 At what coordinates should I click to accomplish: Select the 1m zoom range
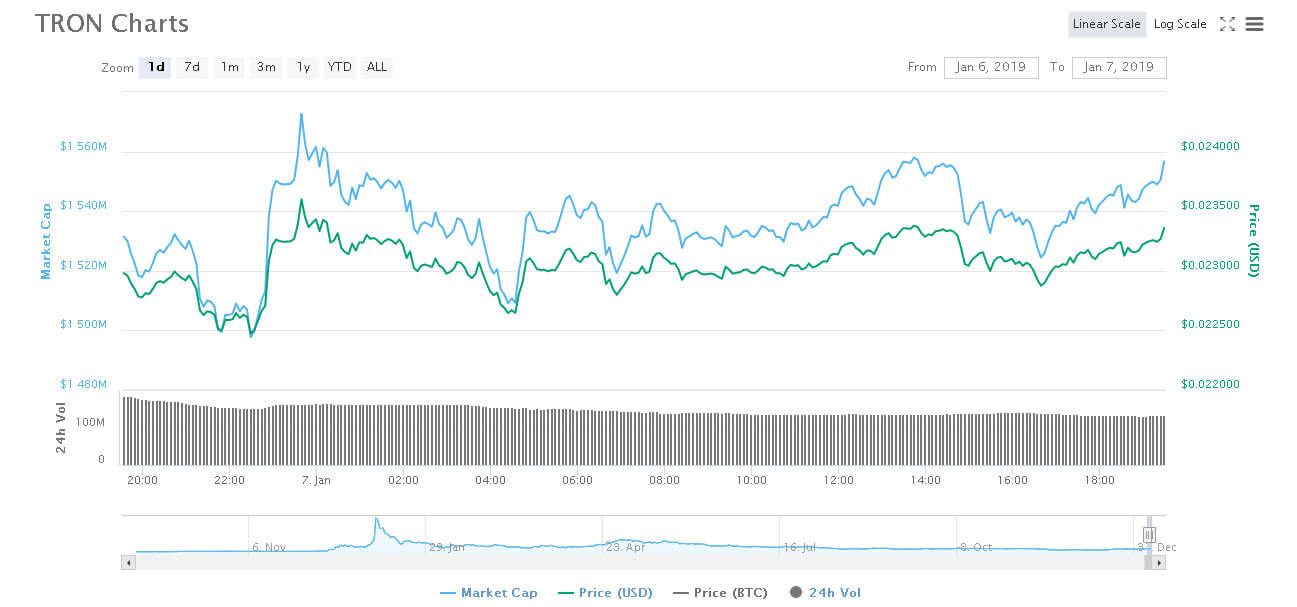click(229, 67)
